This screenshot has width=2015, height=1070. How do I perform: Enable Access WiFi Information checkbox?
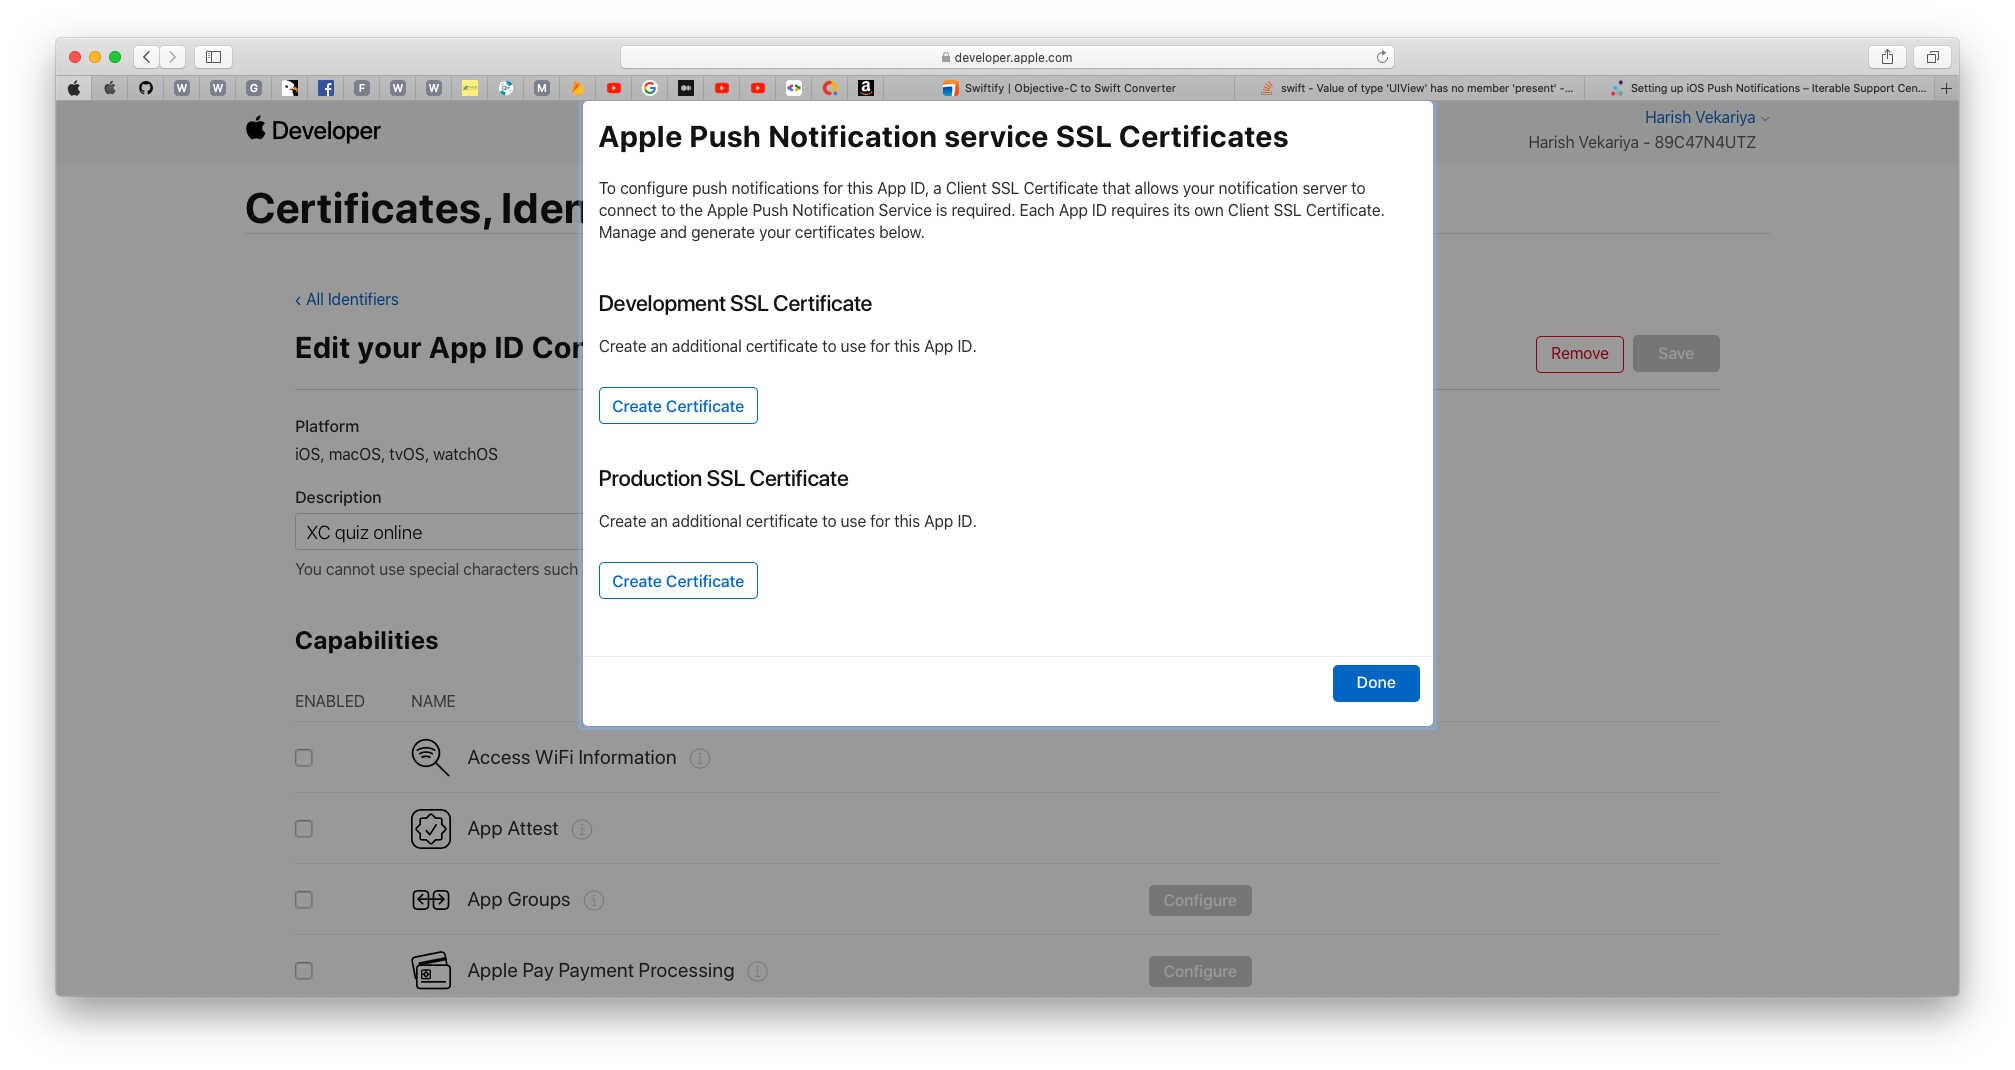tap(304, 758)
